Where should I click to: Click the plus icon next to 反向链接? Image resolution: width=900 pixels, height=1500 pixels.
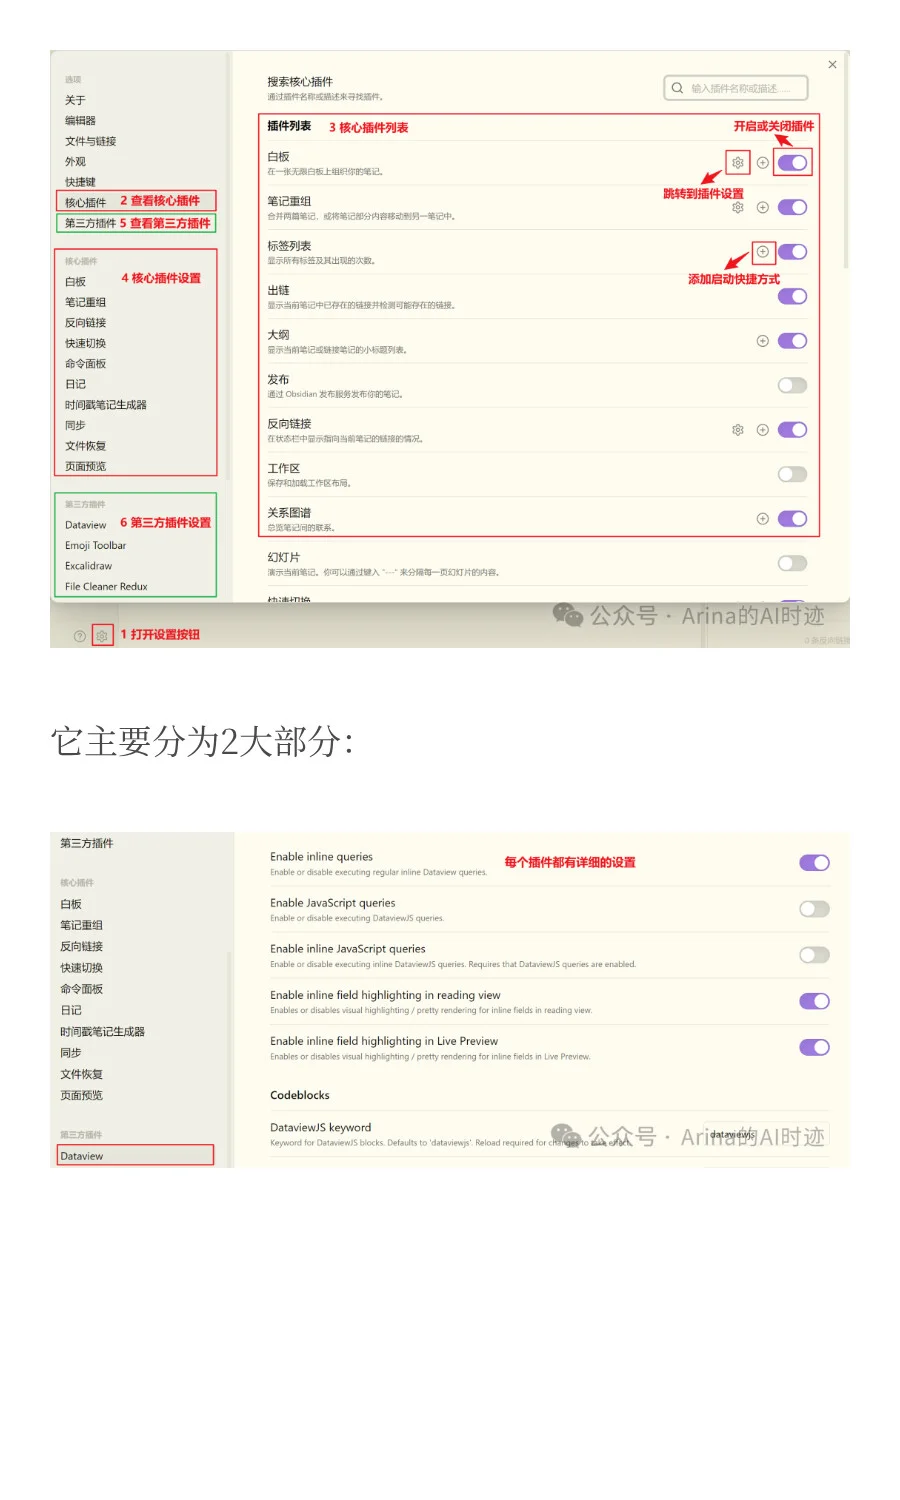[763, 429]
